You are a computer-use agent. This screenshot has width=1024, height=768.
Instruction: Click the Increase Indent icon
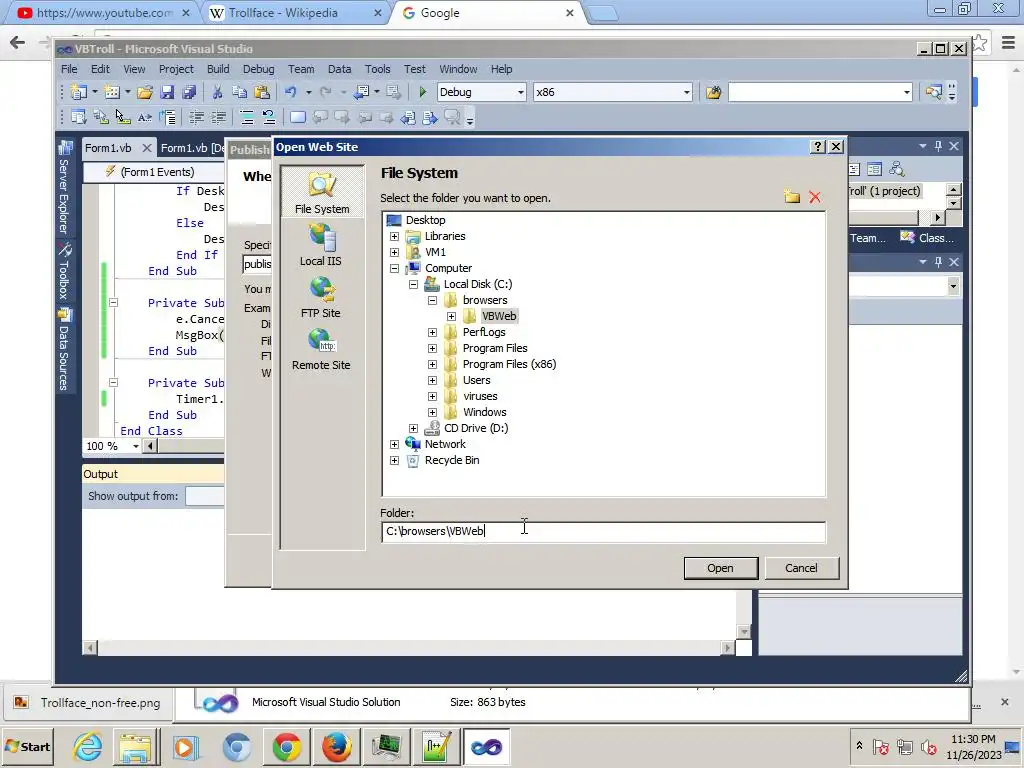[218, 118]
